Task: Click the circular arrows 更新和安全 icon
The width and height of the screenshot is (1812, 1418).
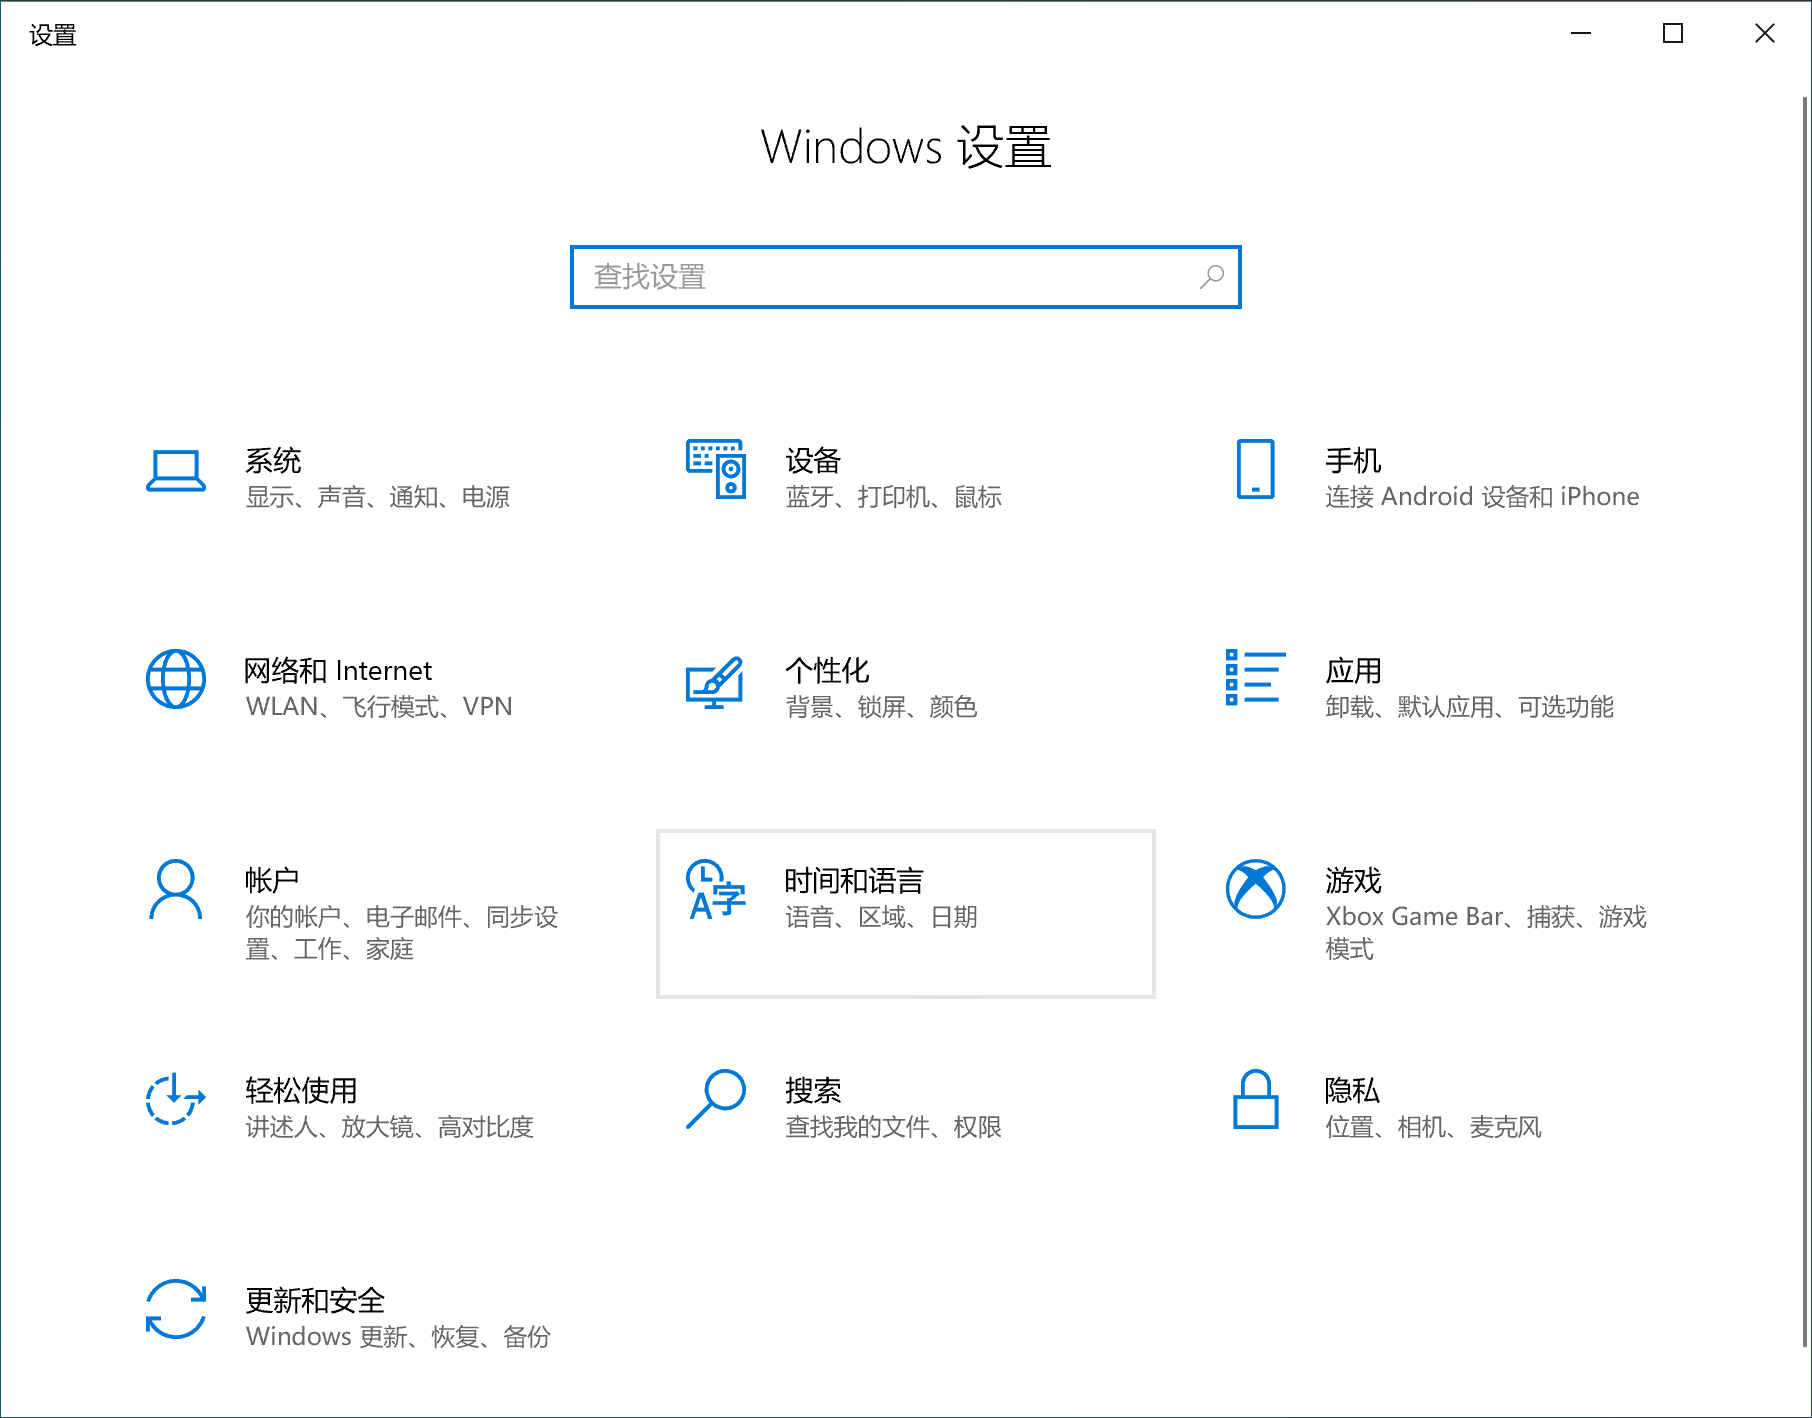Action: coord(176,1309)
